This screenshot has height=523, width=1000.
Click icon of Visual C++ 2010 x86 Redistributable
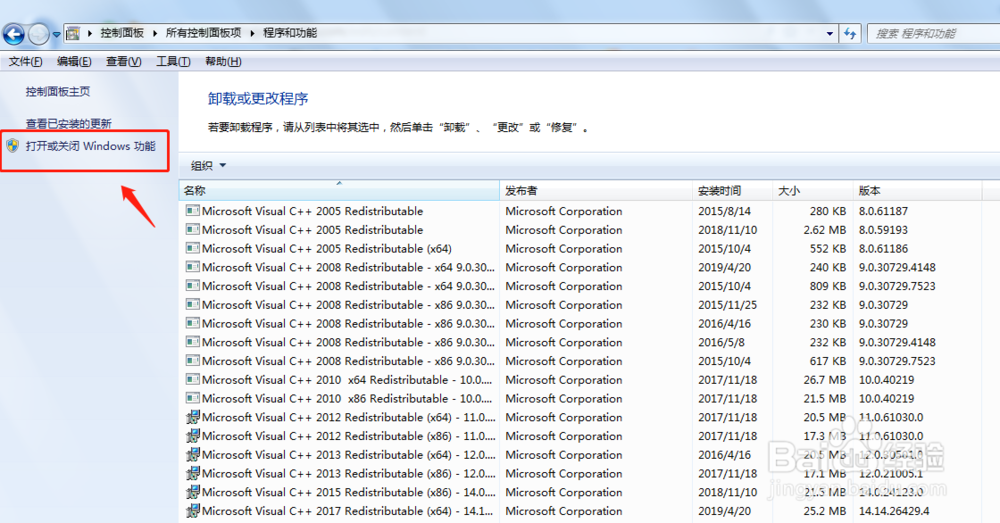193,398
